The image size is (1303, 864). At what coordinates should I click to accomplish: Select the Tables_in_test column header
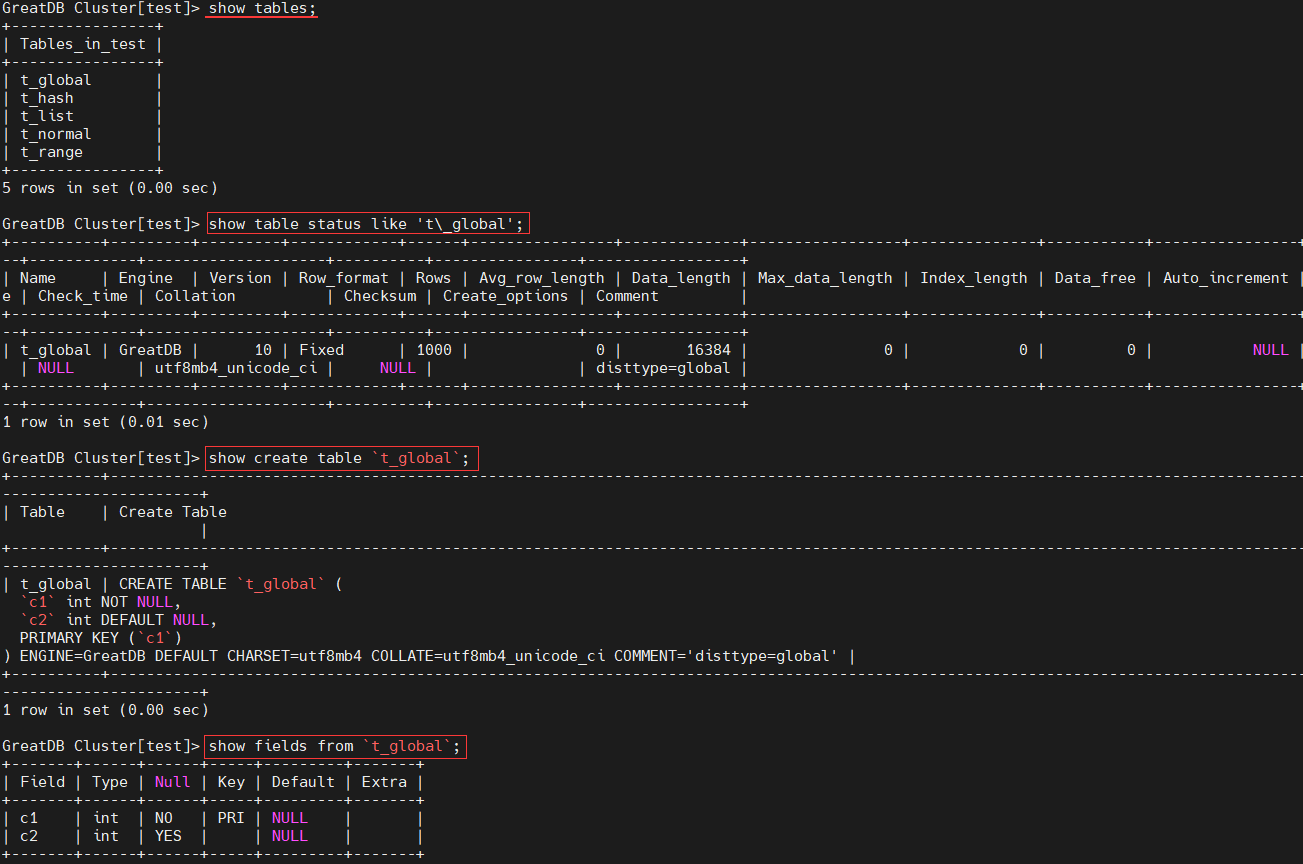tap(83, 44)
